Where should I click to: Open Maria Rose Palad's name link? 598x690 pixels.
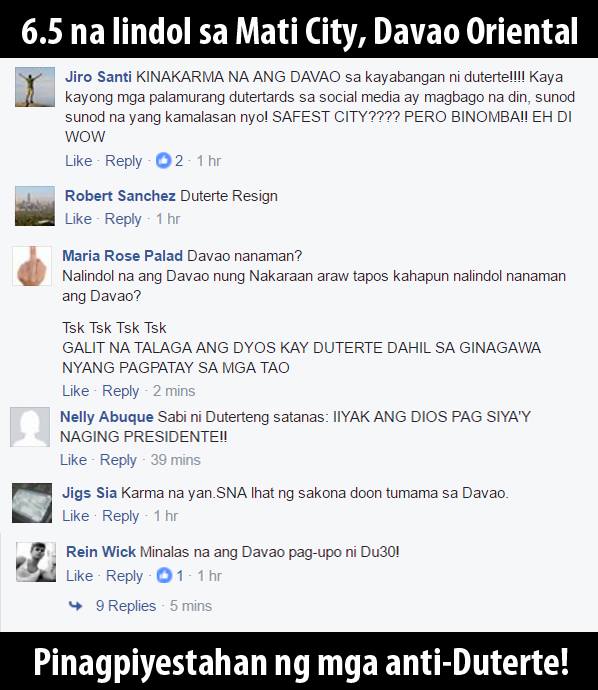pyautogui.click(x=123, y=256)
